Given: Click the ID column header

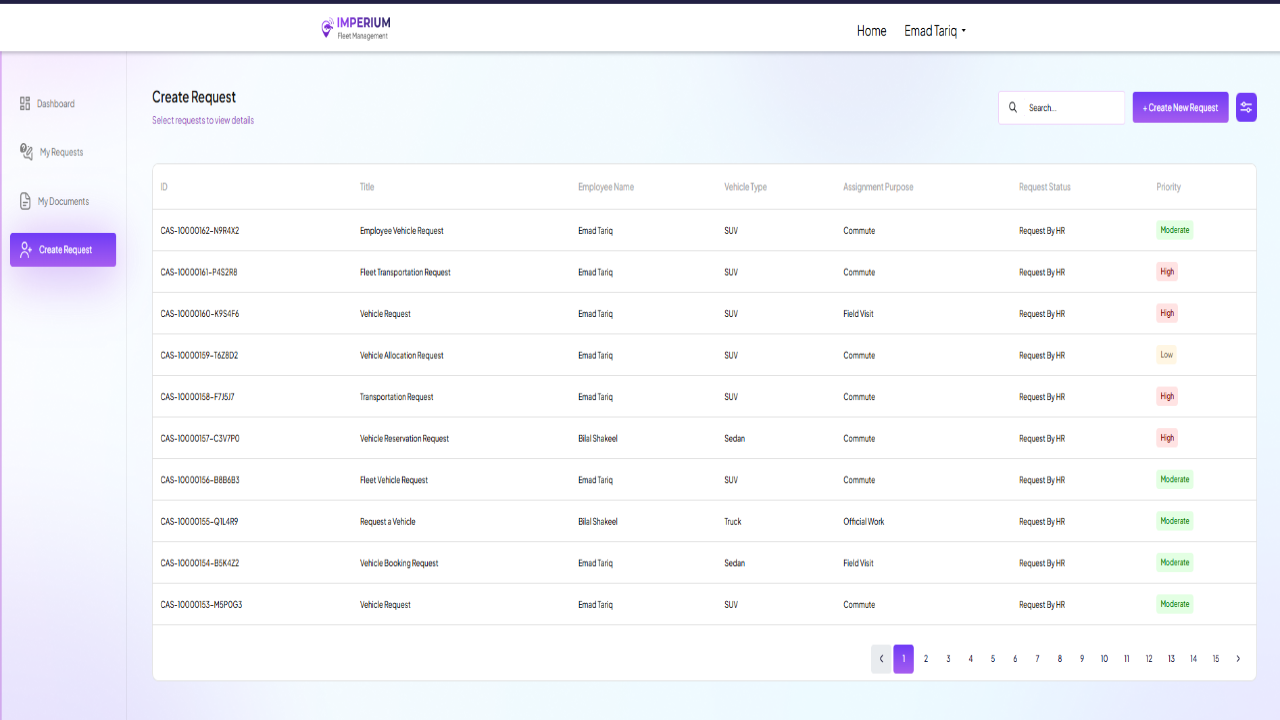Looking at the screenshot, I should click(x=164, y=187).
